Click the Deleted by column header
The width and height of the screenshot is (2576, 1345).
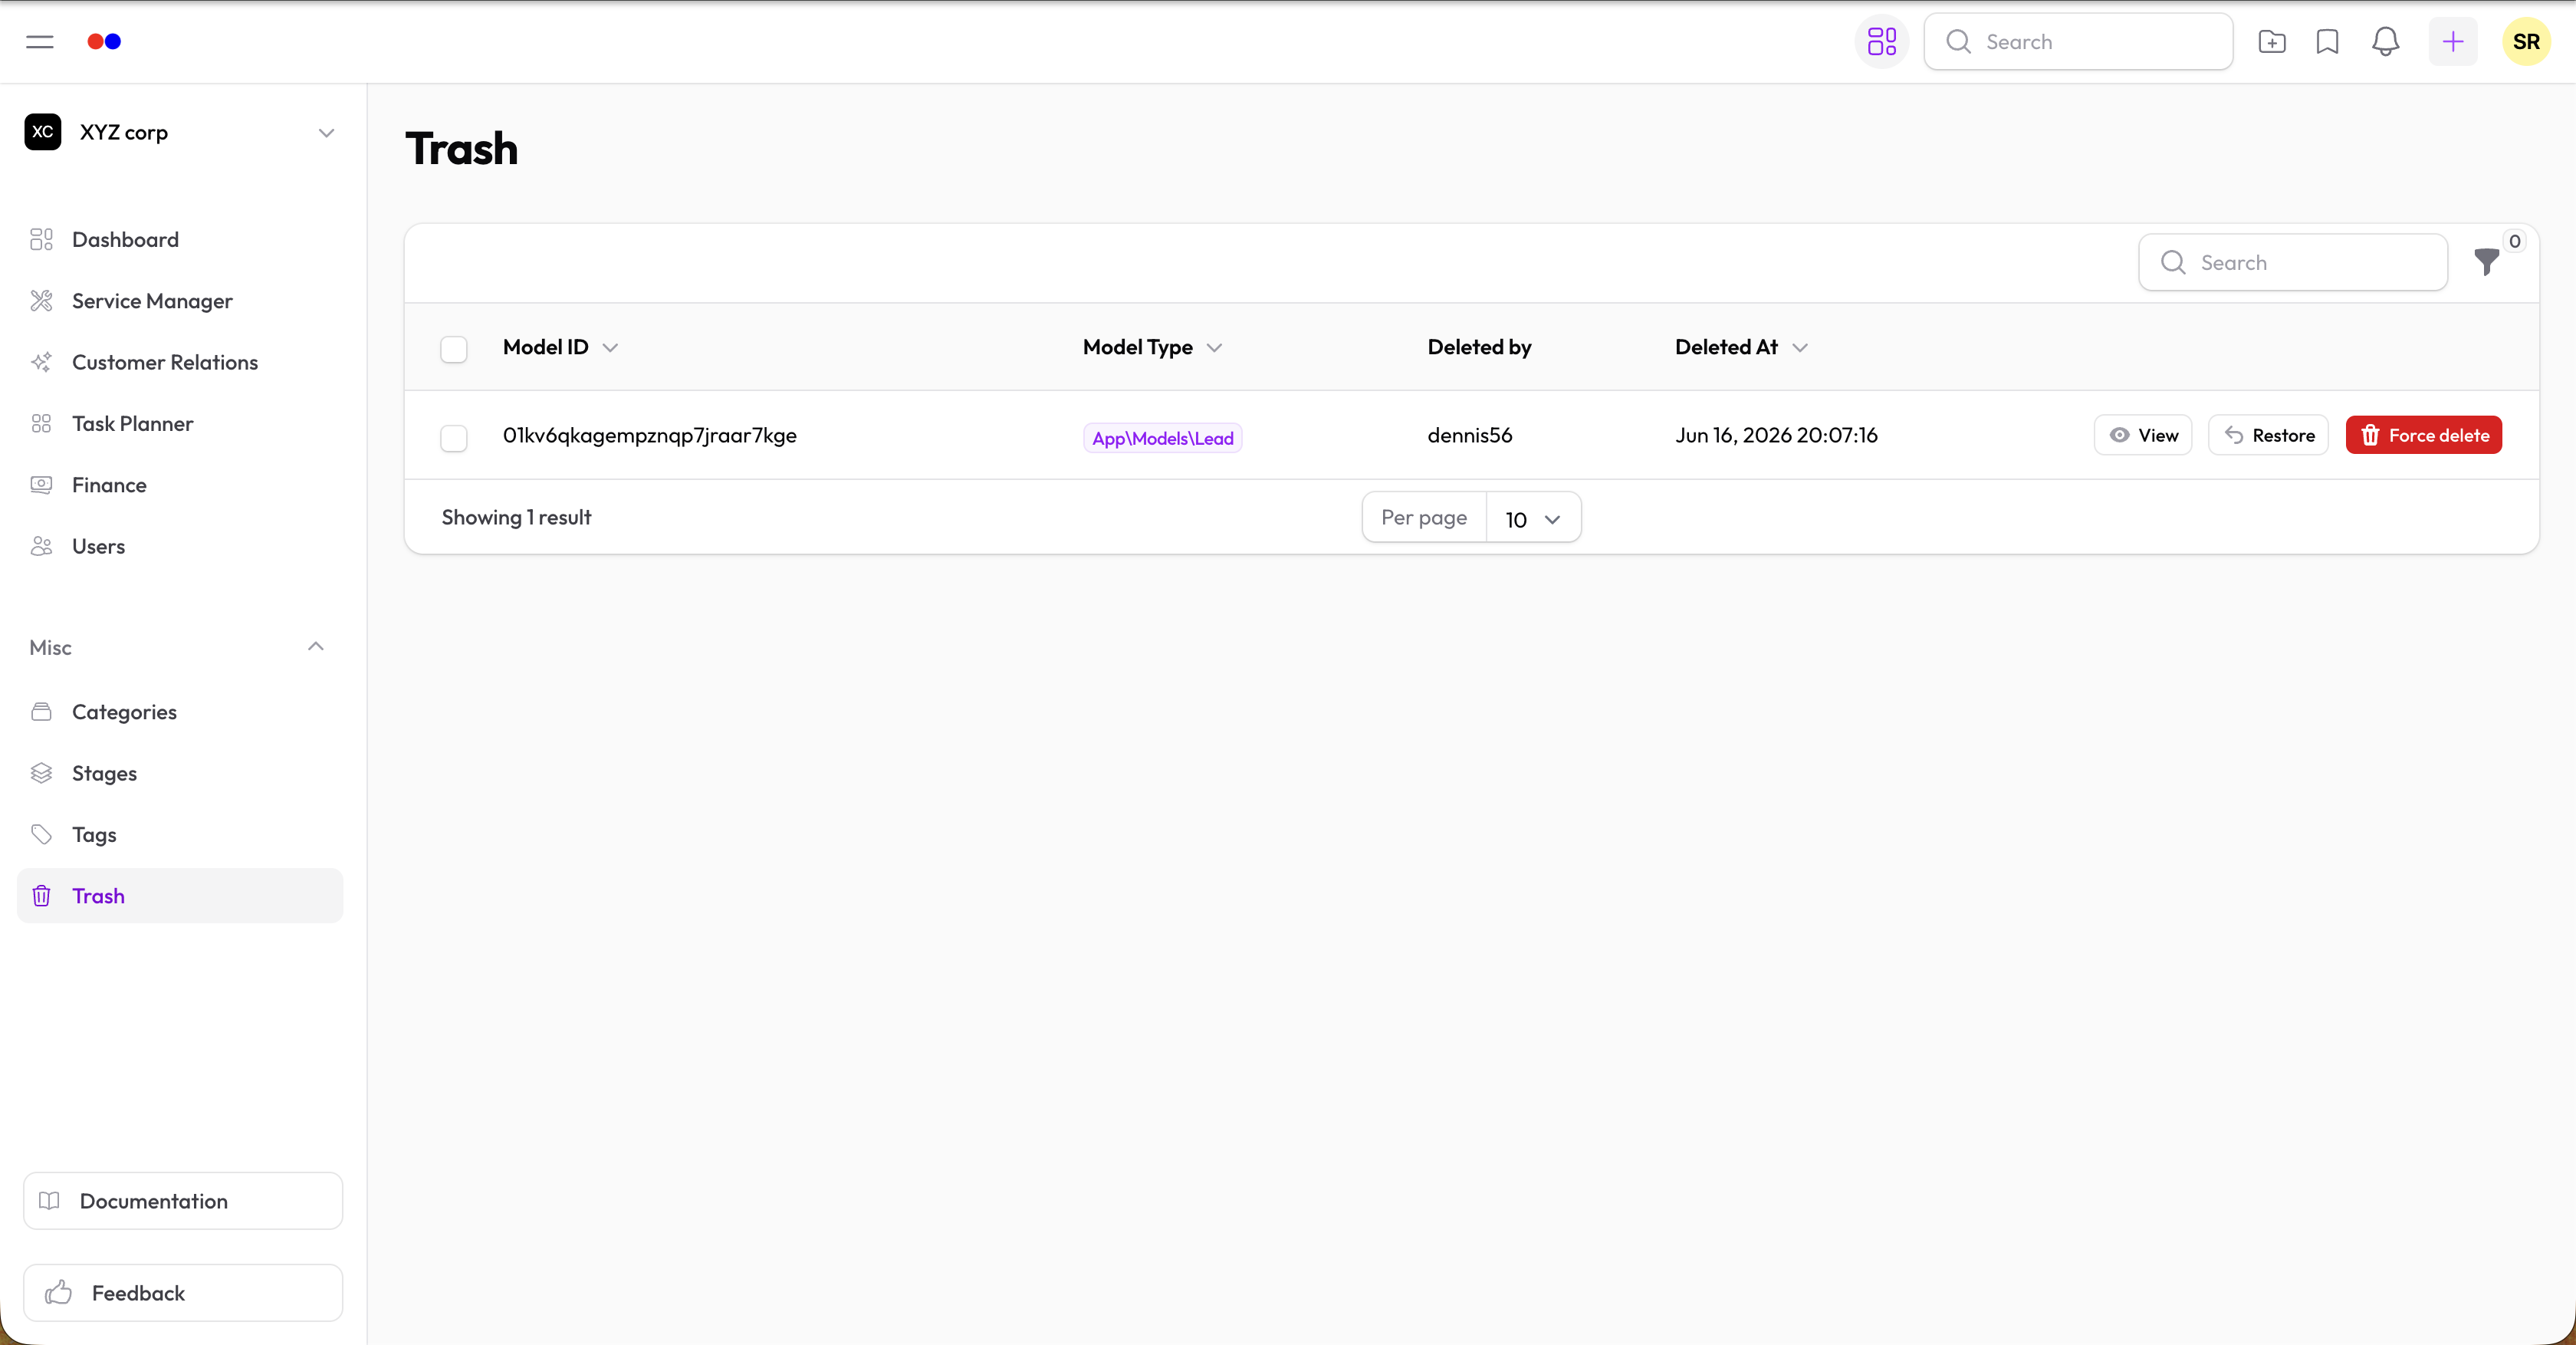(1479, 347)
